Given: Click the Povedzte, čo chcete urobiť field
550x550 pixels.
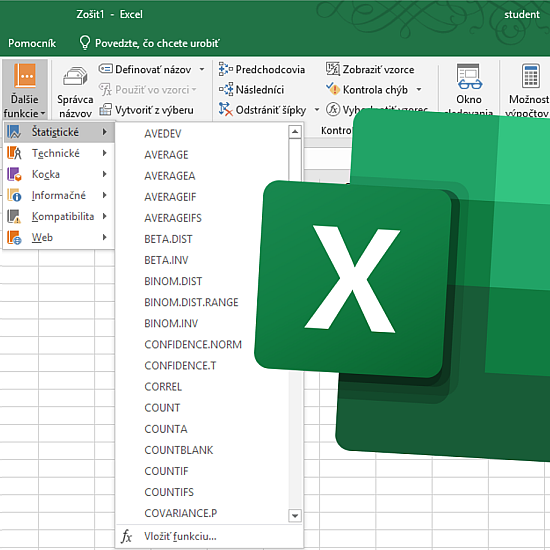Looking at the screenshot, I should pos(157,43).
